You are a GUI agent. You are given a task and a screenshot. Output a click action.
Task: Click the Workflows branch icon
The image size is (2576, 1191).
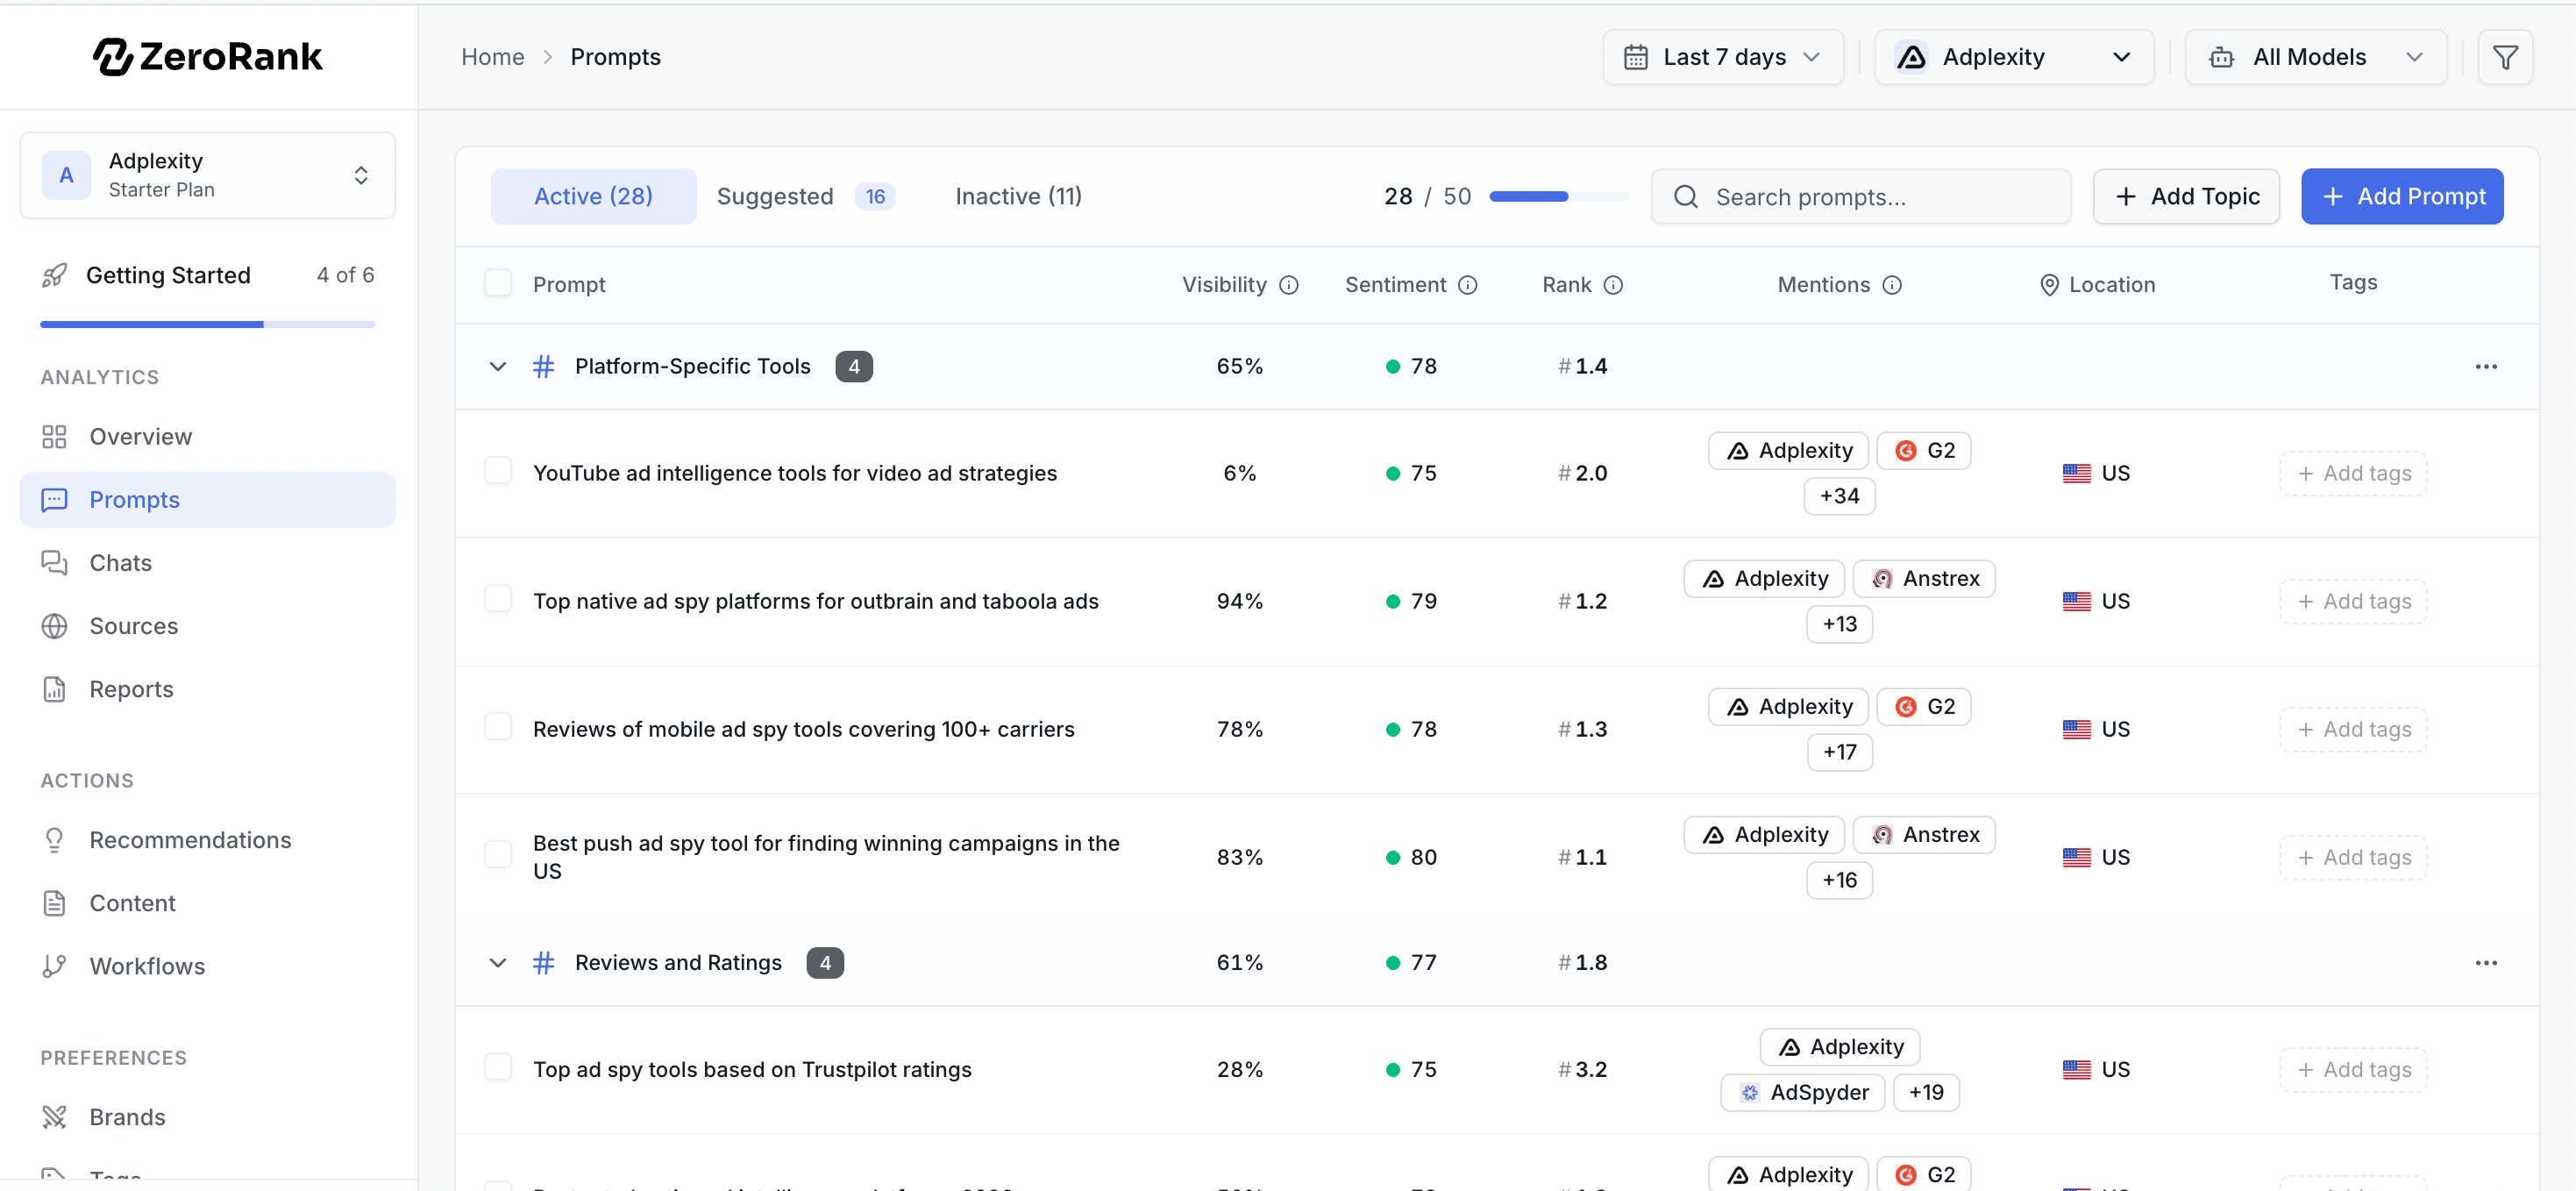pos(54,966)
